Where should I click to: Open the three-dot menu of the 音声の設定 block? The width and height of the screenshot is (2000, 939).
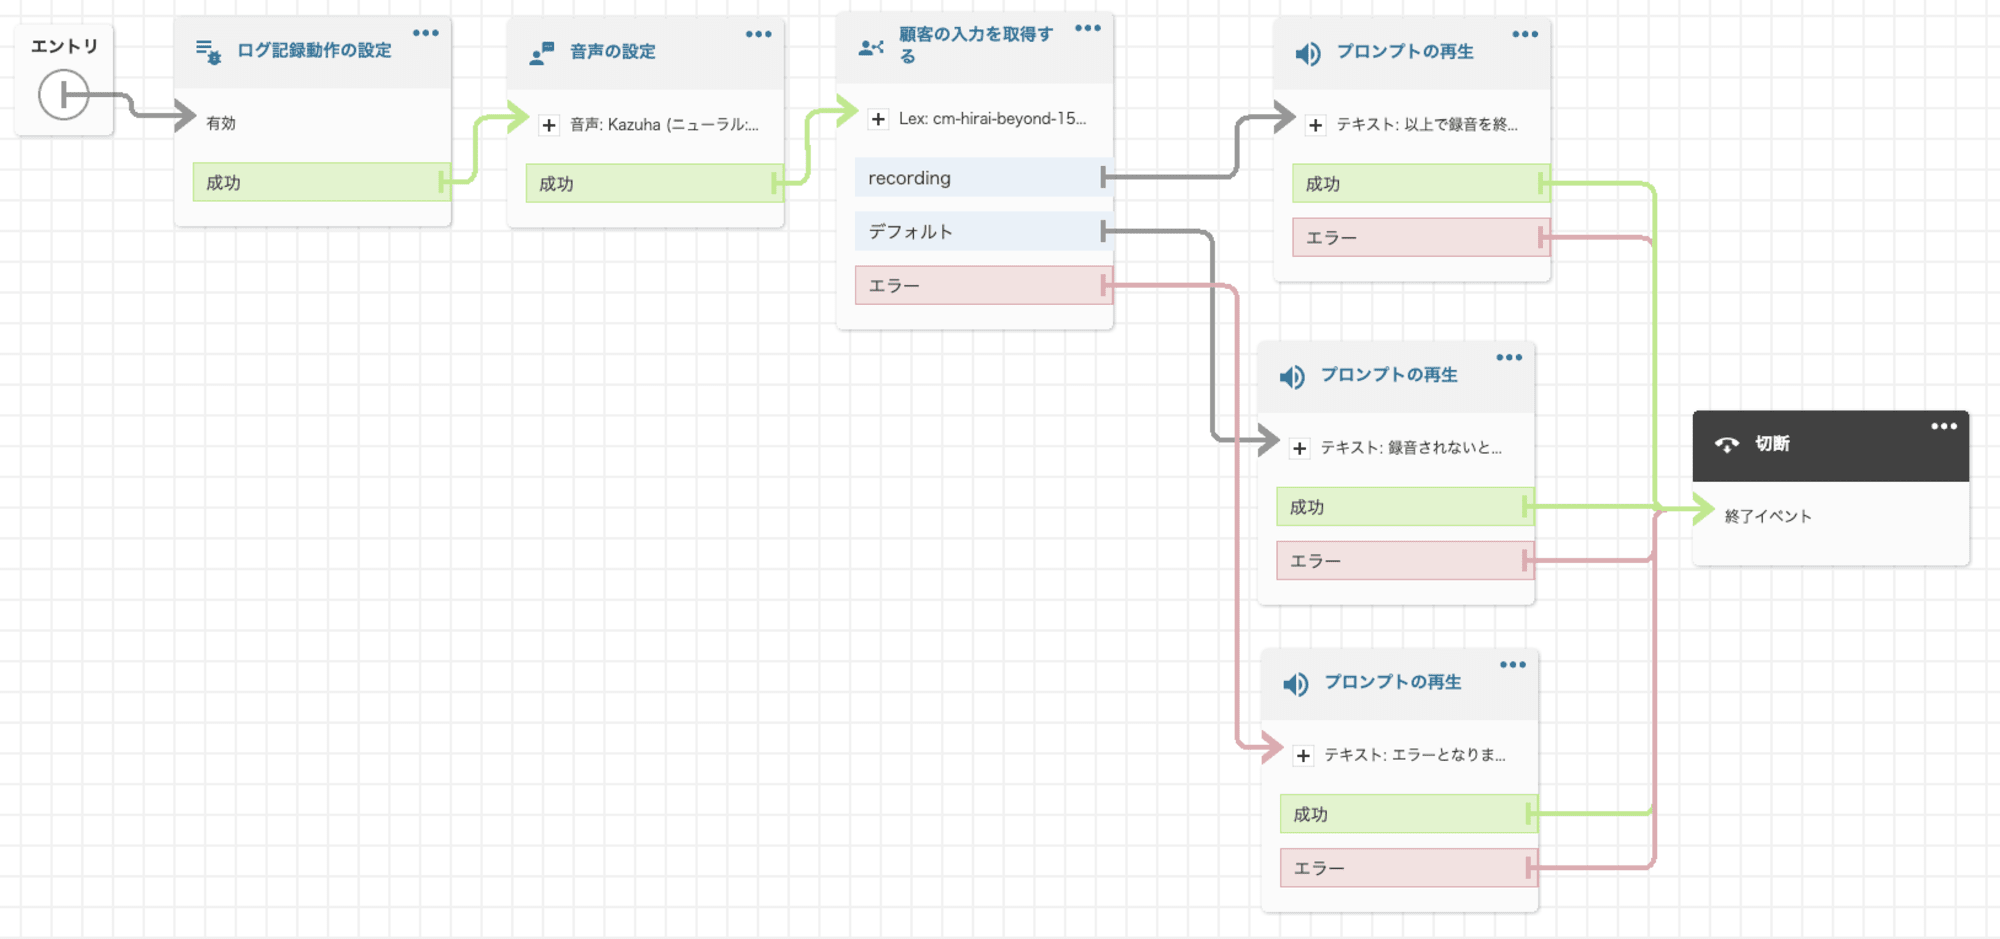759,34
